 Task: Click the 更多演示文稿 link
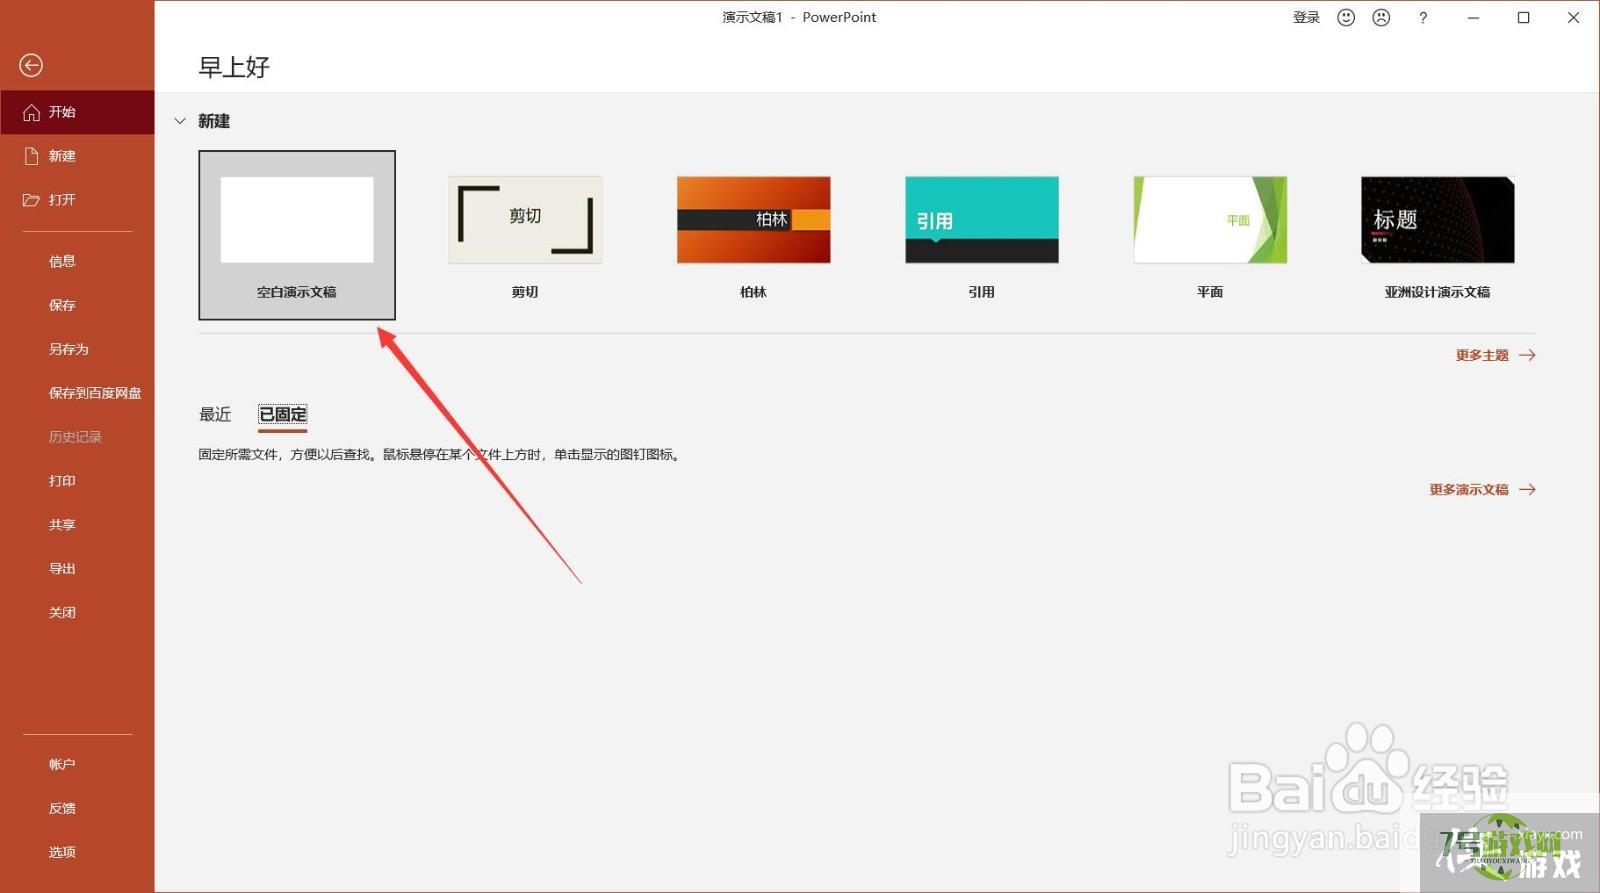point(1468,489)
